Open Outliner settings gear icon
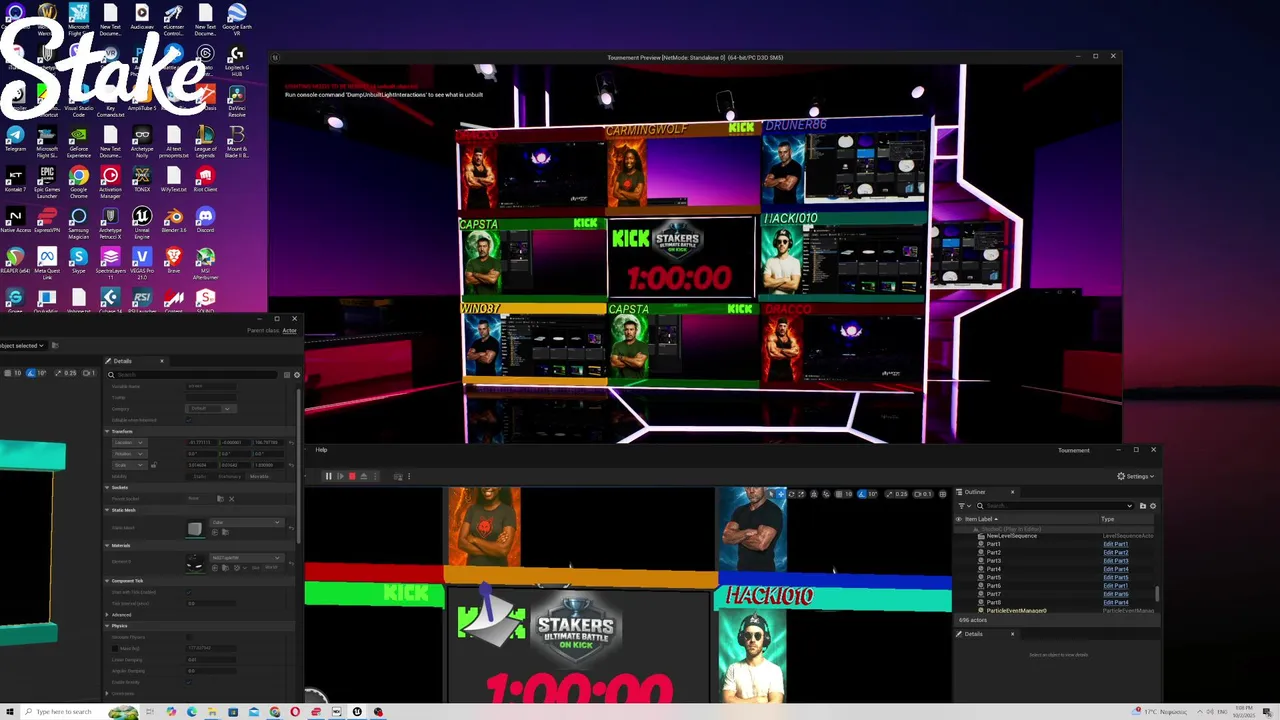Viewport: 1280px width, 720px height. click(x=1153, y=506)
